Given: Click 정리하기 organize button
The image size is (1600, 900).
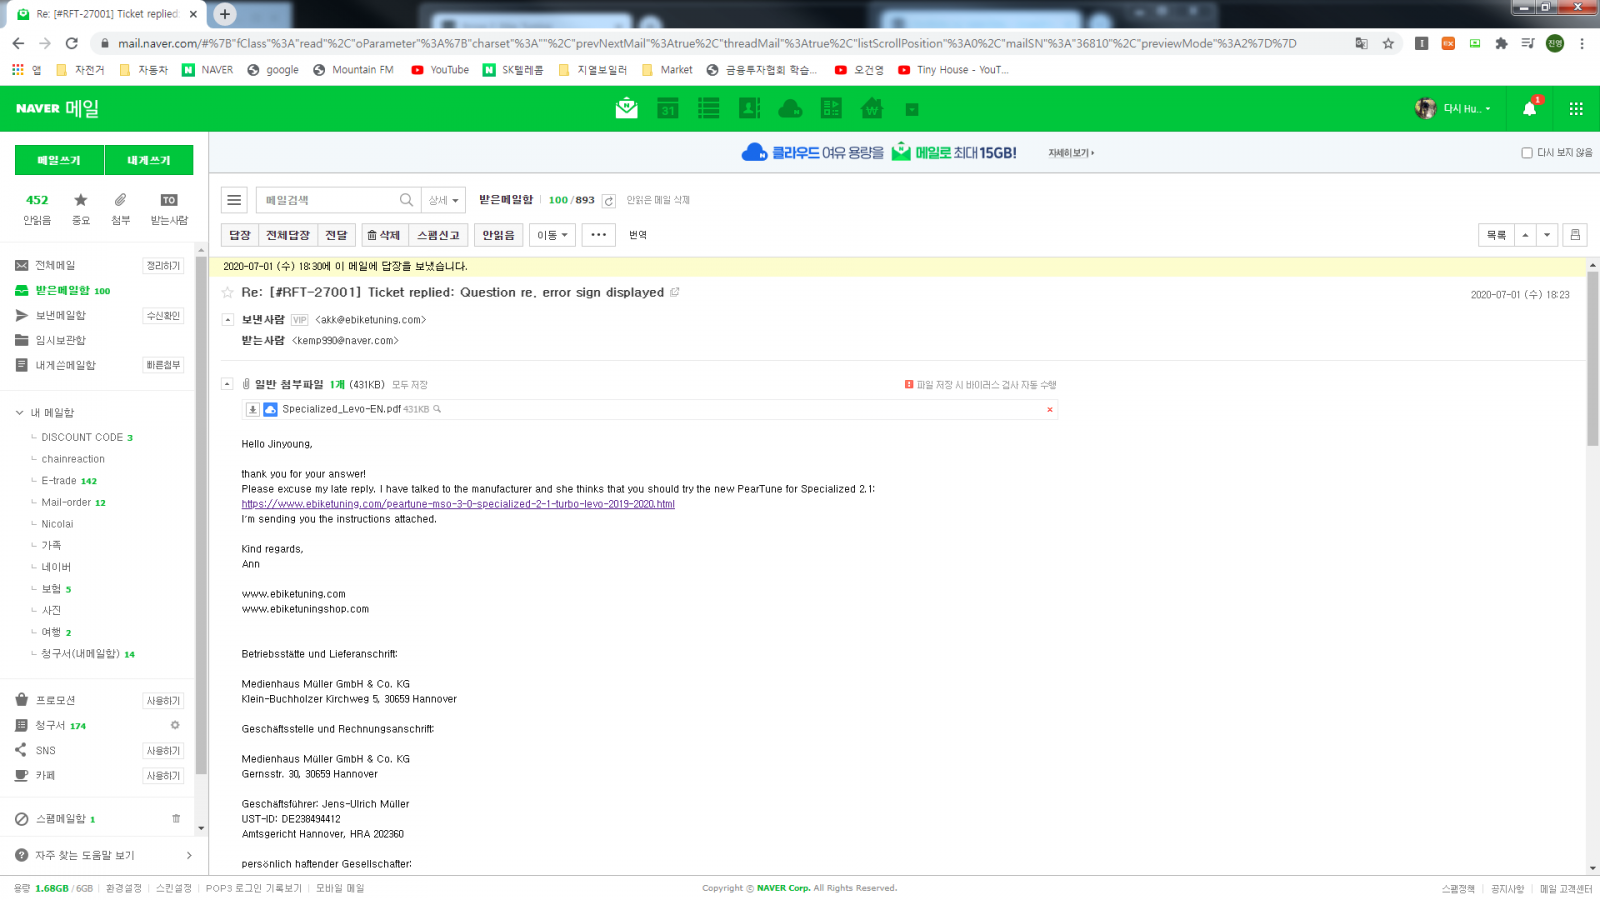Looking at the screenshot, I should [x=163, y=265].
